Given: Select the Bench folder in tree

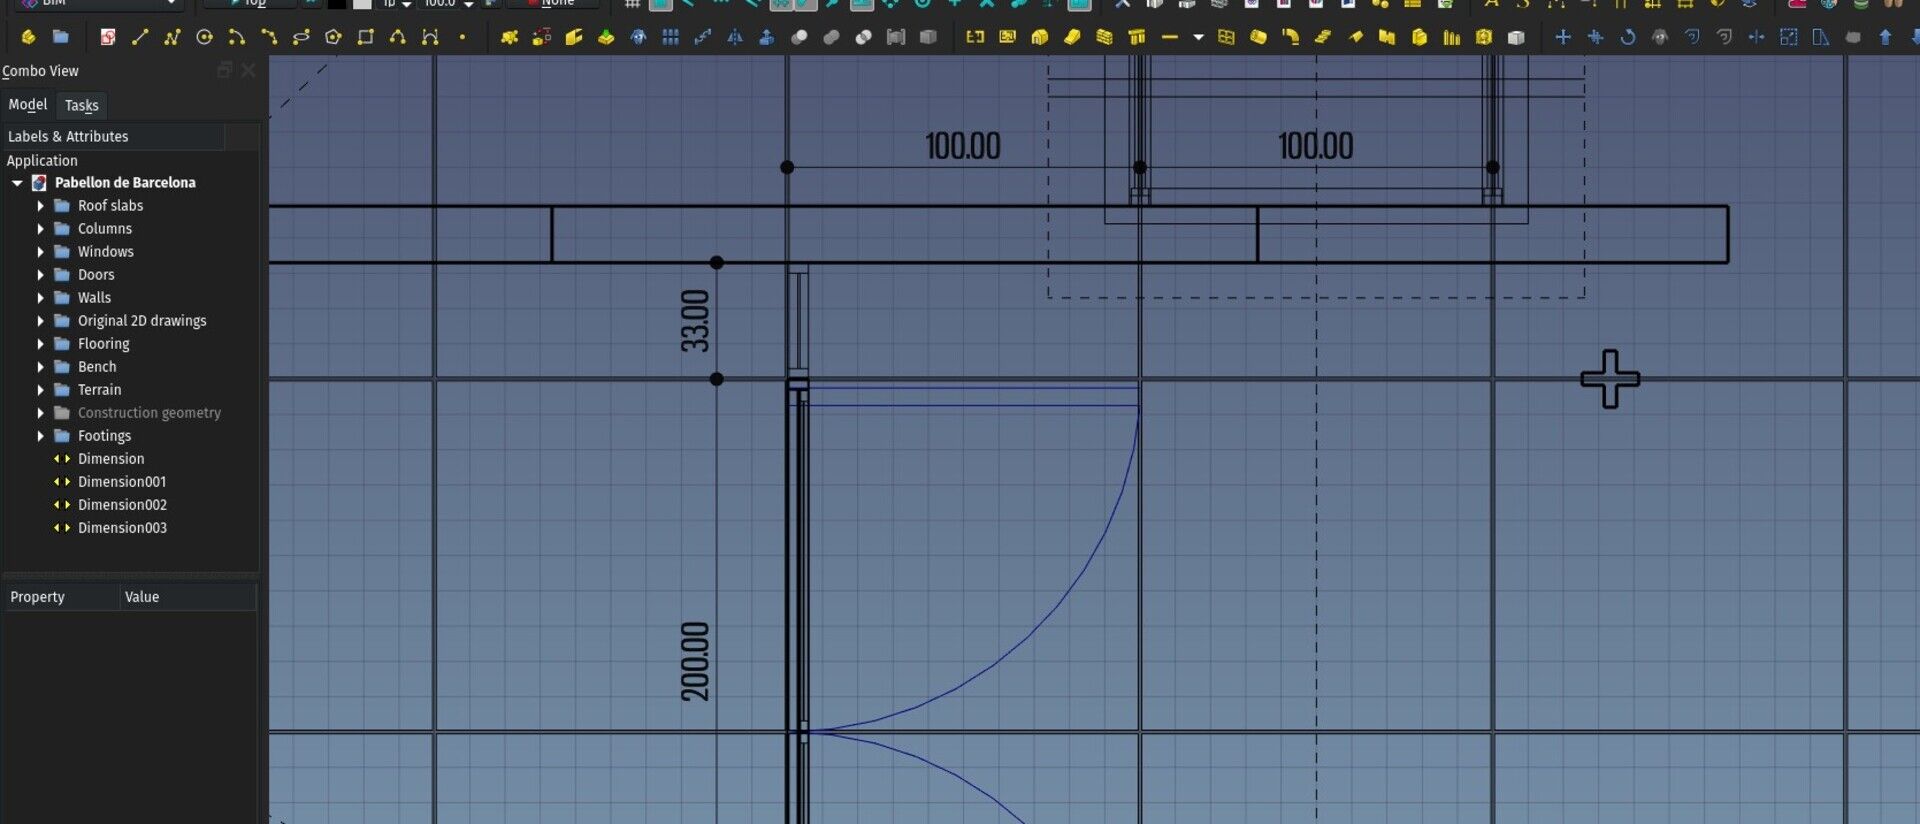Looking at the screenshot, I should pyautogui.click(x=97, y=367).
